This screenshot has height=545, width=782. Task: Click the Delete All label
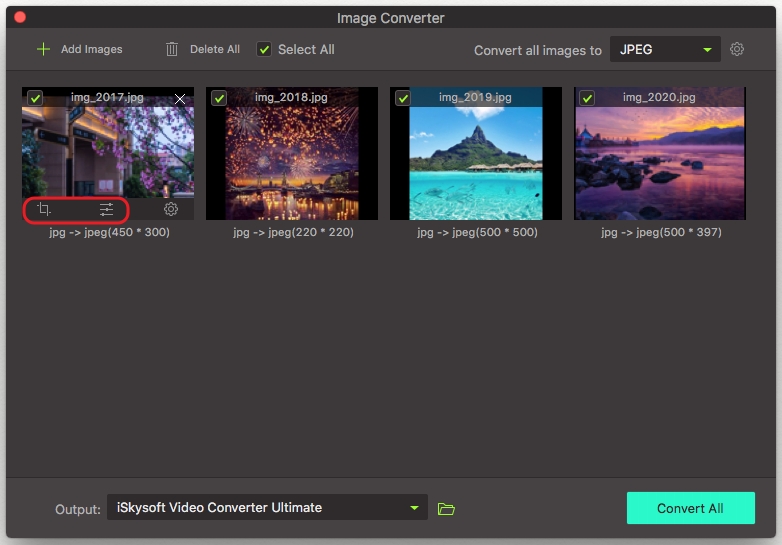coord(215,49)
